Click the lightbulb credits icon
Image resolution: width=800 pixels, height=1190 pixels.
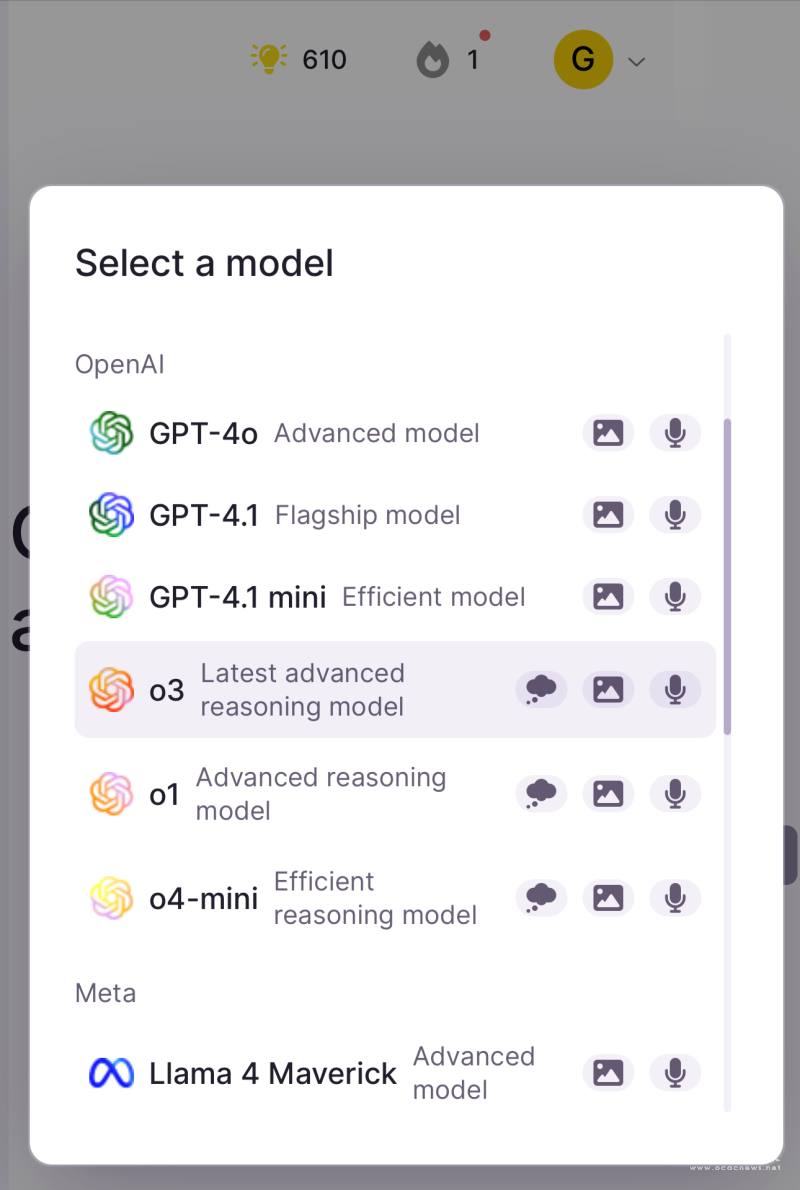point(269,59)
